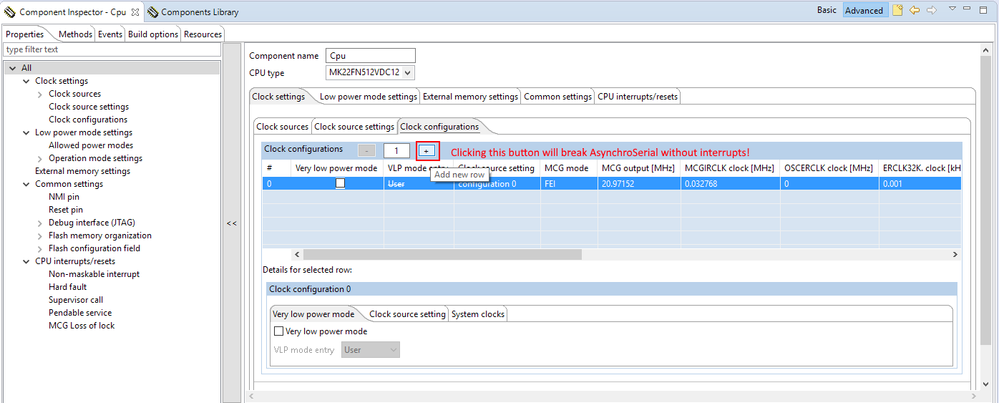Open the Clock sources sub-tab

click(282, 127)
